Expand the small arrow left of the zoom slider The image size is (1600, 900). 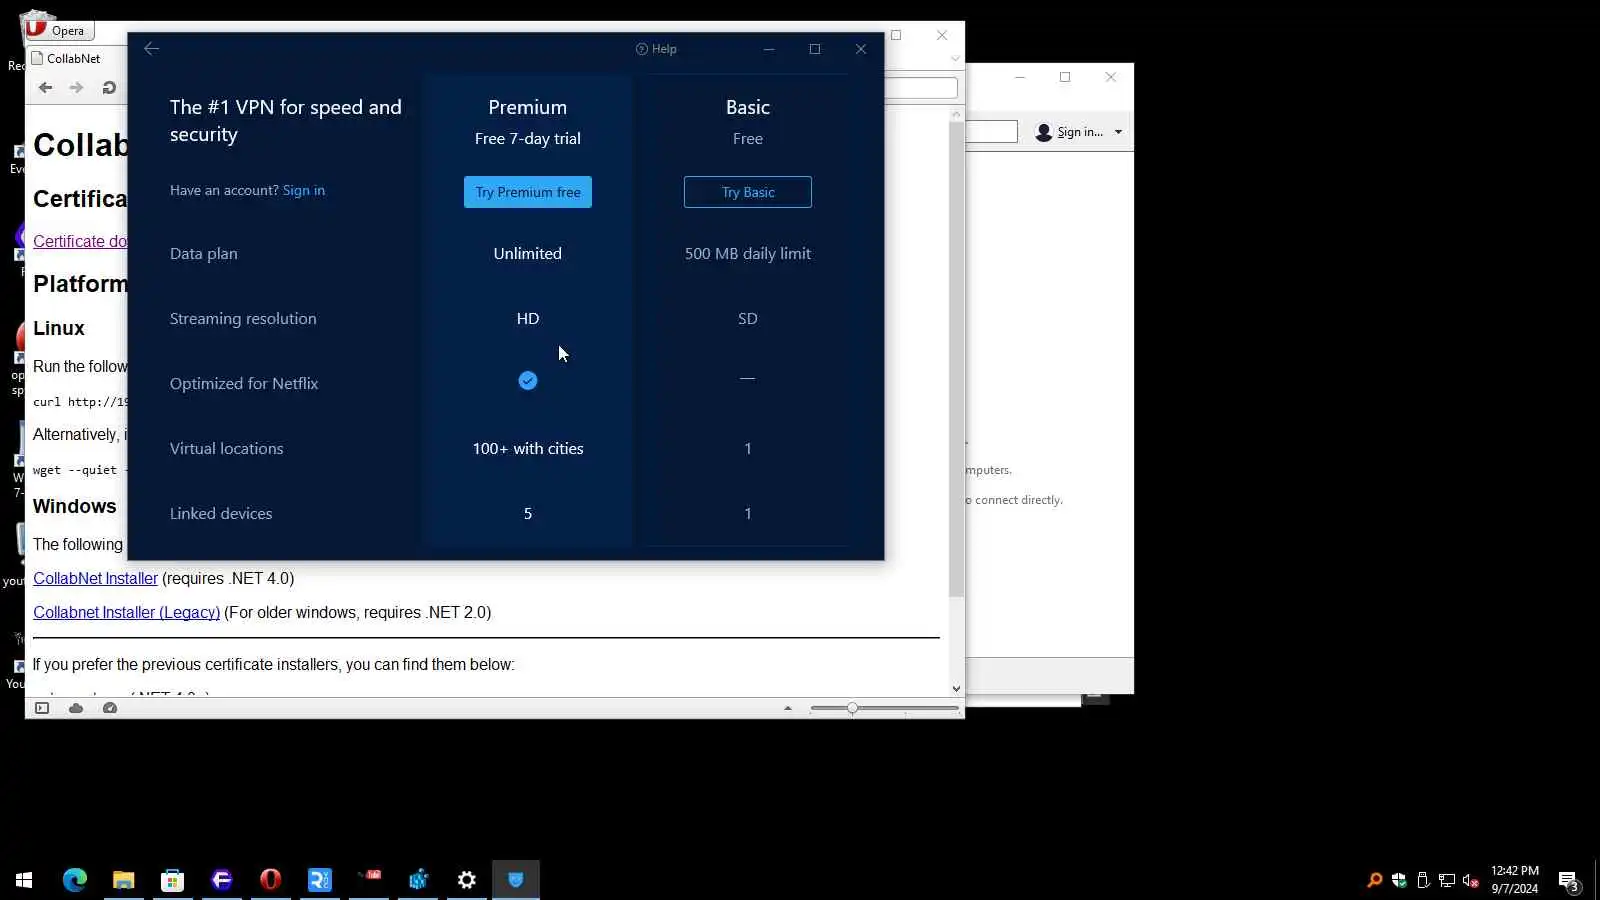788,708
